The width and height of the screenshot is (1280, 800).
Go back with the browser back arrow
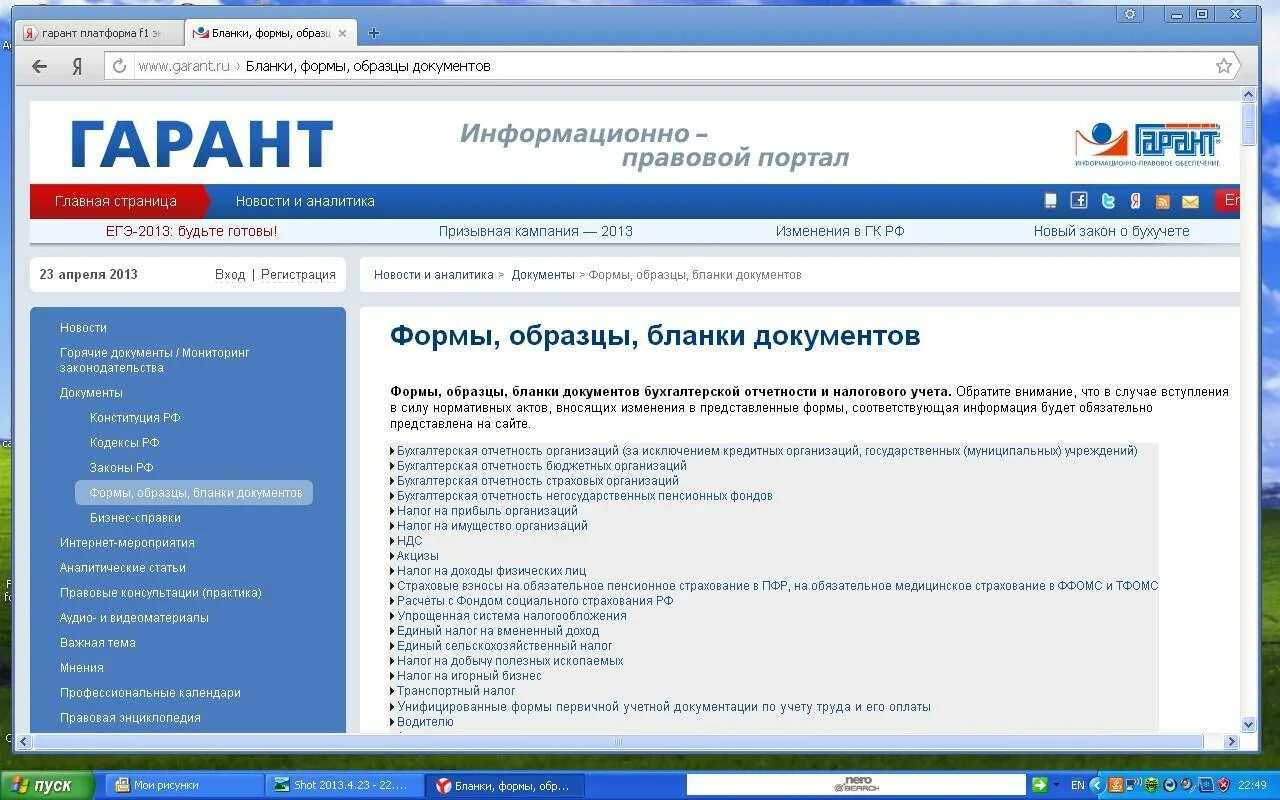pyautogui.click(x=39, y=66)
